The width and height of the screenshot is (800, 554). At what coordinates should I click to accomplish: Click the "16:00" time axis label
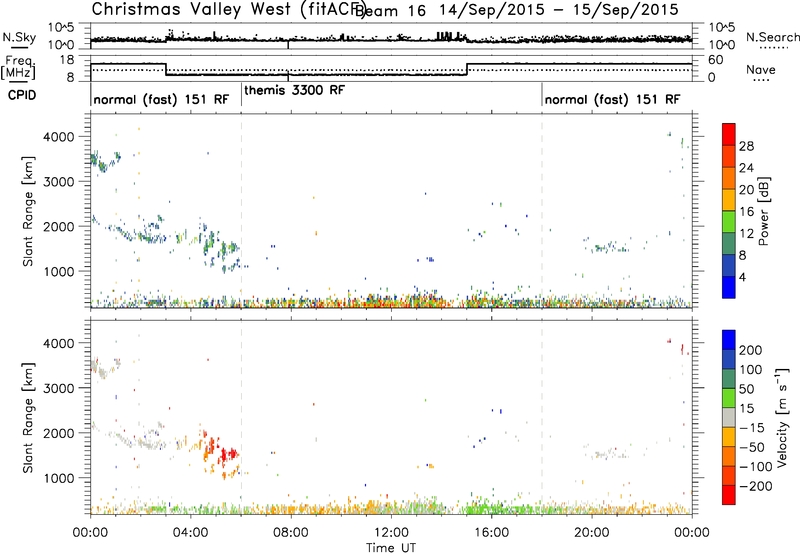pyautogui.click(x=491, y=533)
